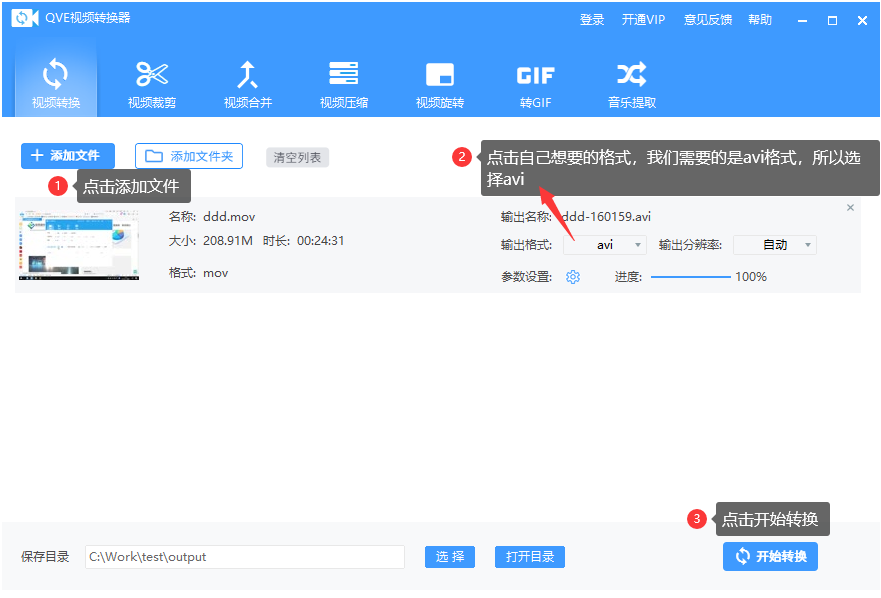
Task: Minimize the QVE converter window
Action: point(802,21)
